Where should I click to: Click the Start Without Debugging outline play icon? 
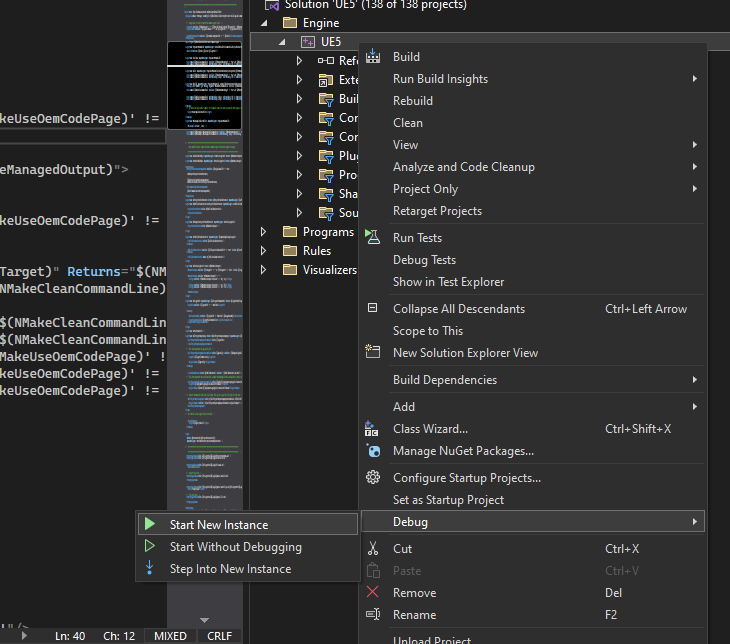pyautogui.click(x=149, y=546)
